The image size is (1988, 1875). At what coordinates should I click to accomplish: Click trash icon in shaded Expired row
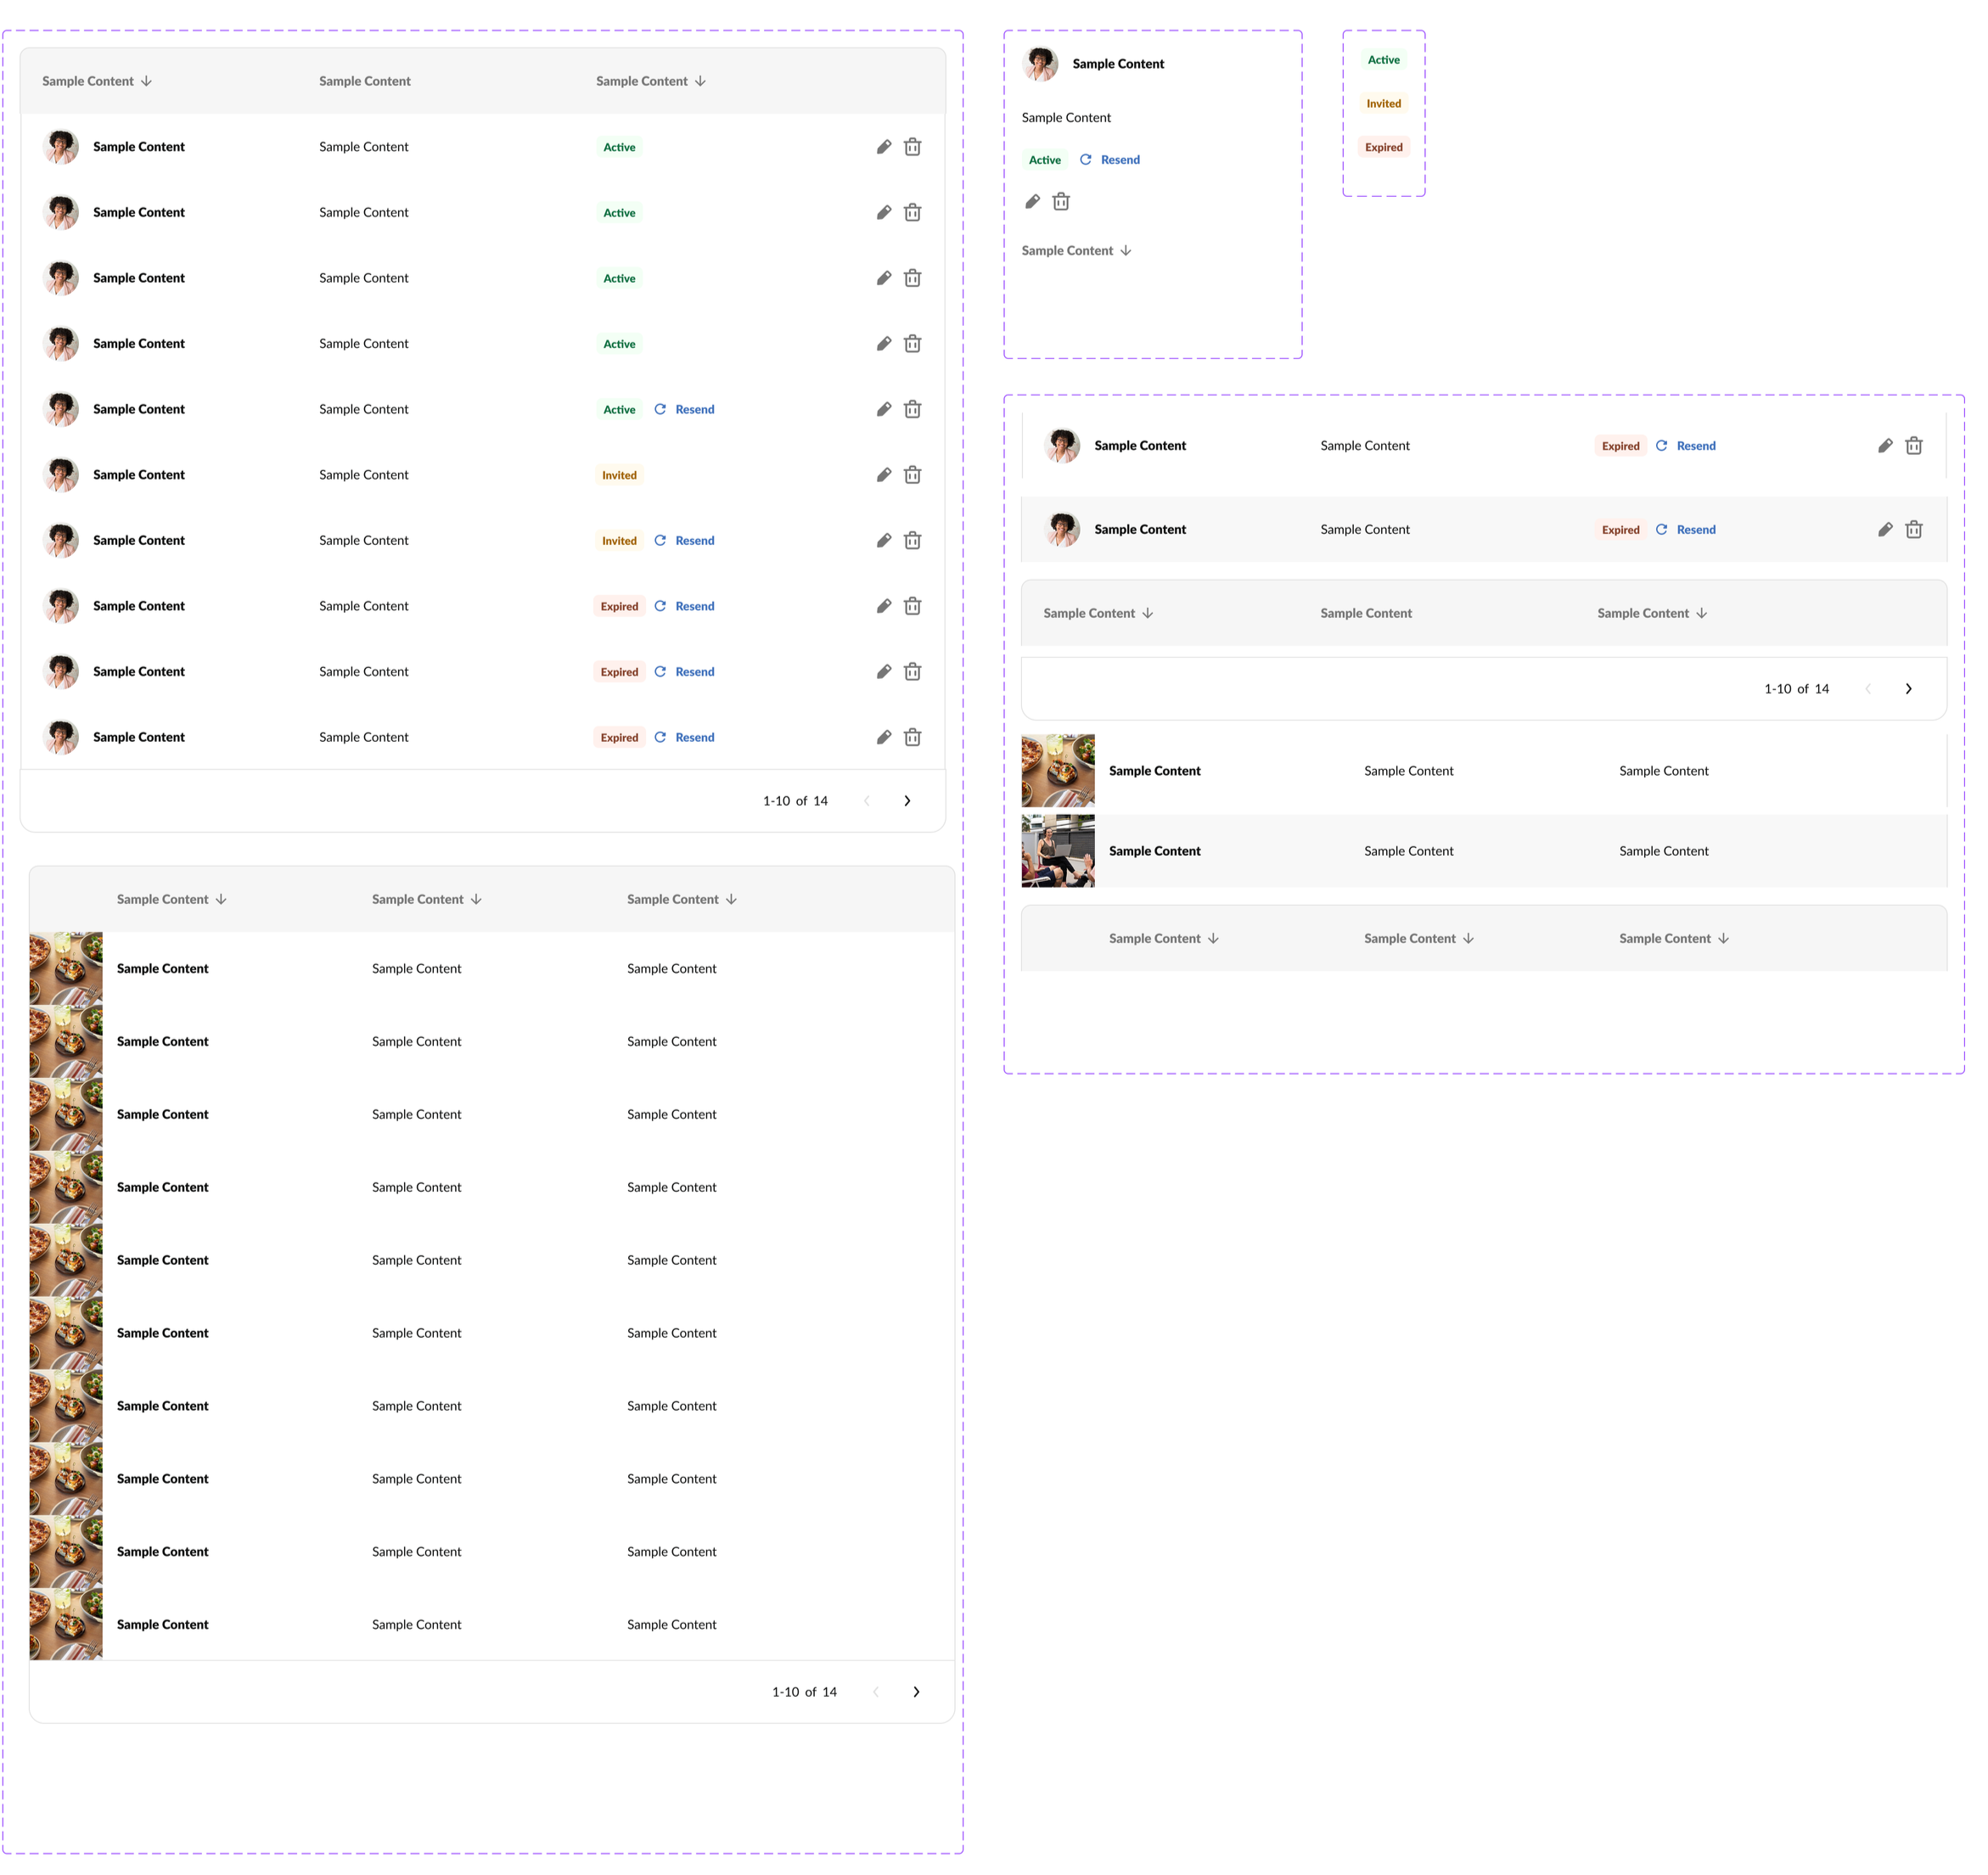coord(1913,530)
